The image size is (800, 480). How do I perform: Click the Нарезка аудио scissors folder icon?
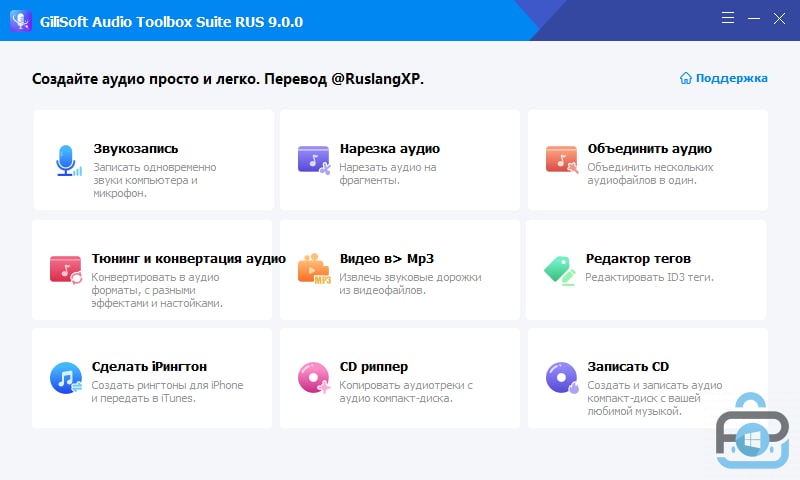314,160
